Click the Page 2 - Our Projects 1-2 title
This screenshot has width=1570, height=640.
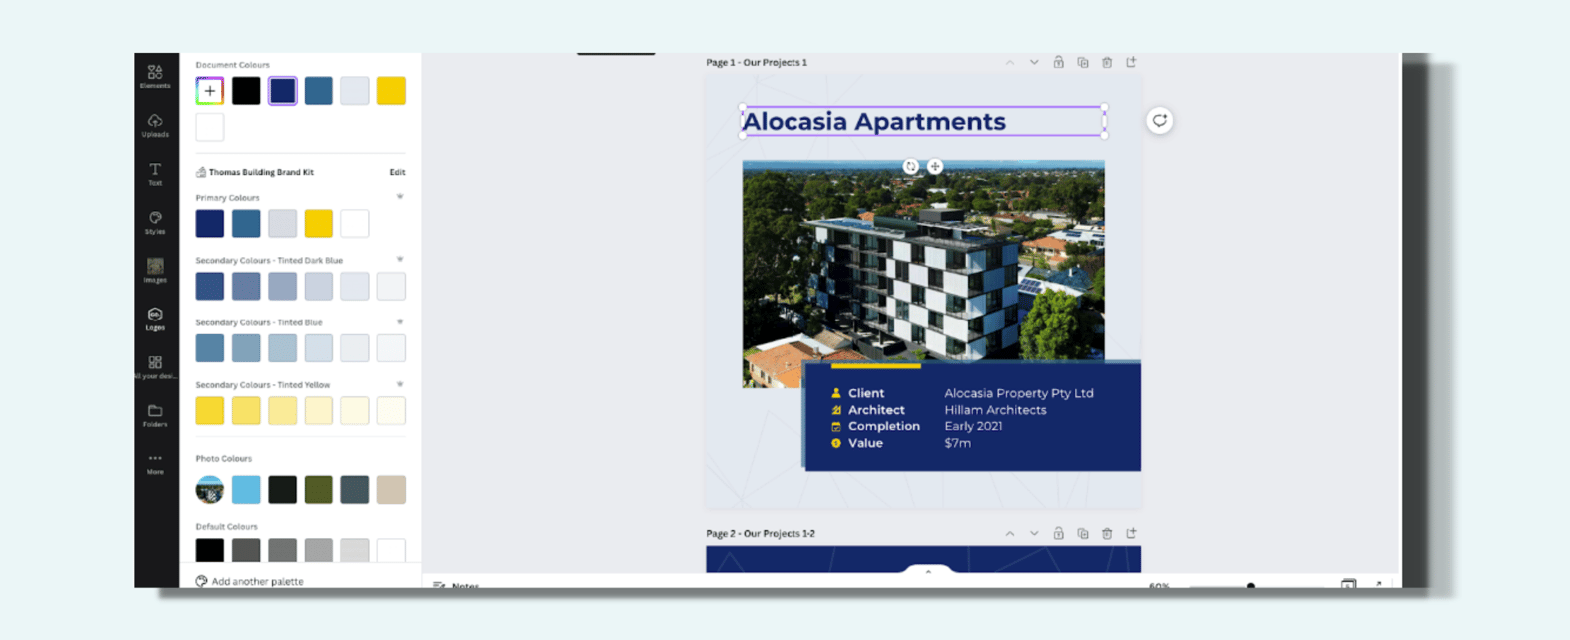[761, 533]
